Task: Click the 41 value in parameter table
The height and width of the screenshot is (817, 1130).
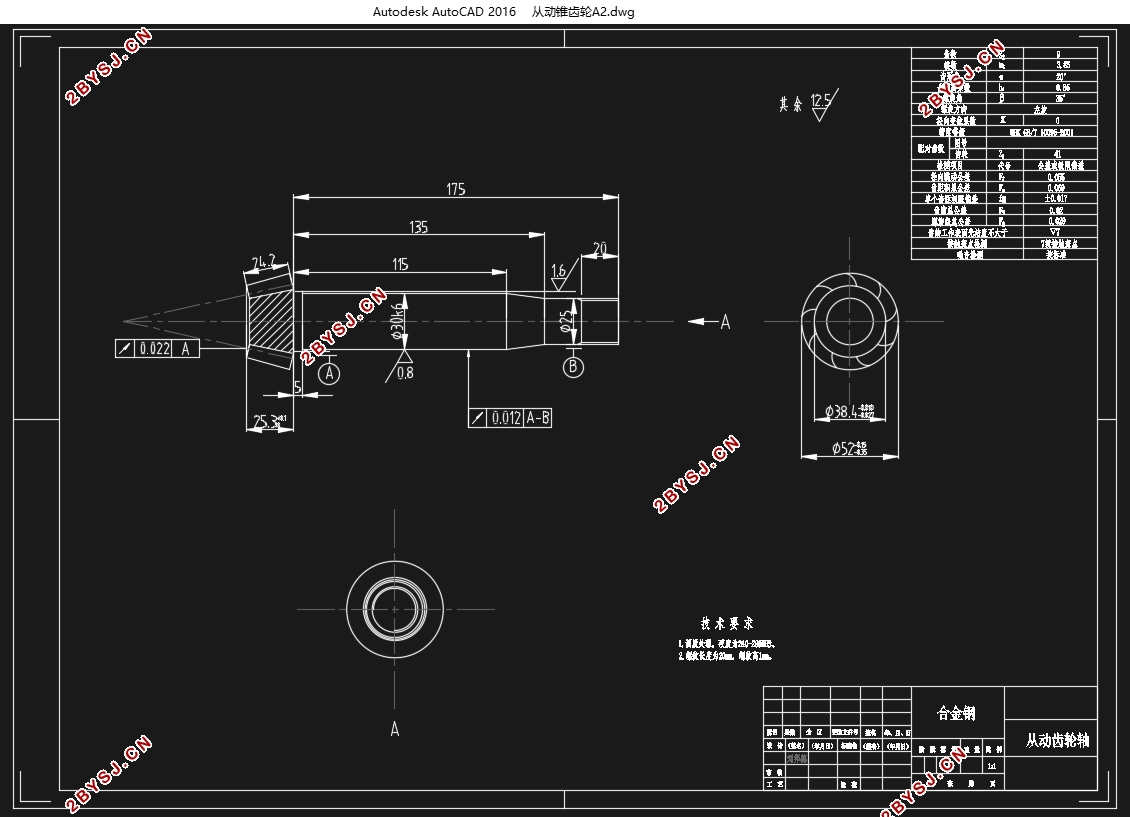Action: click(1057, 154)
